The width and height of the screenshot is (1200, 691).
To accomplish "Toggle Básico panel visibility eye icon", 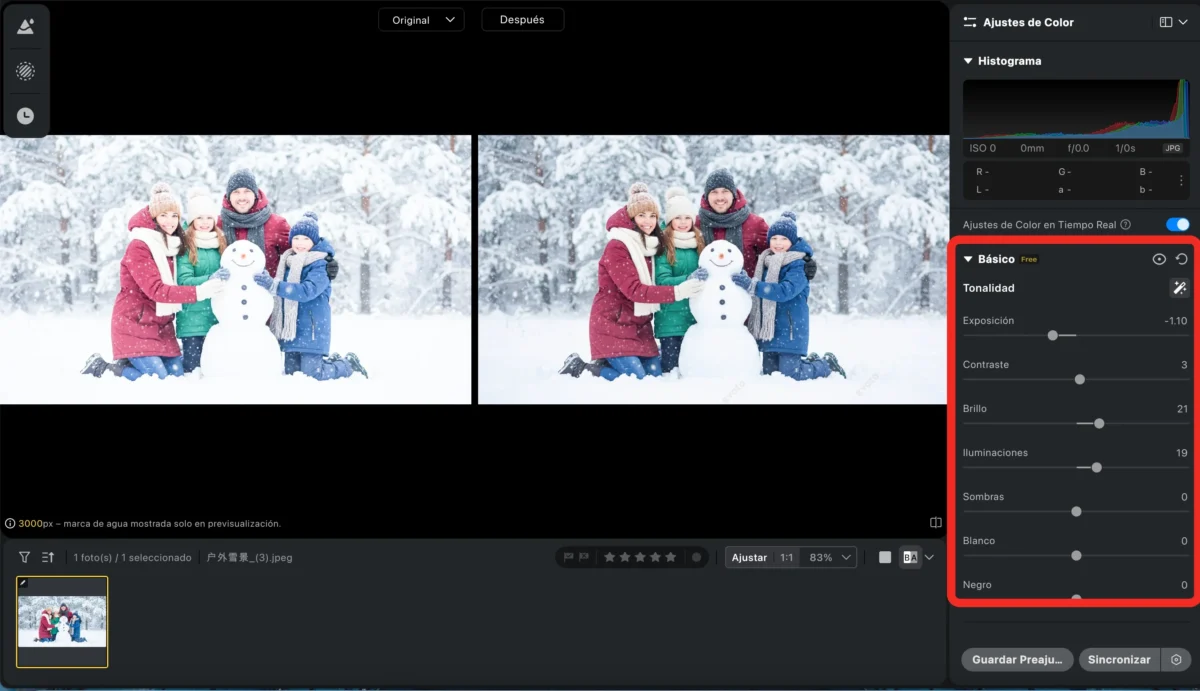I will (x=1159, y=259).
